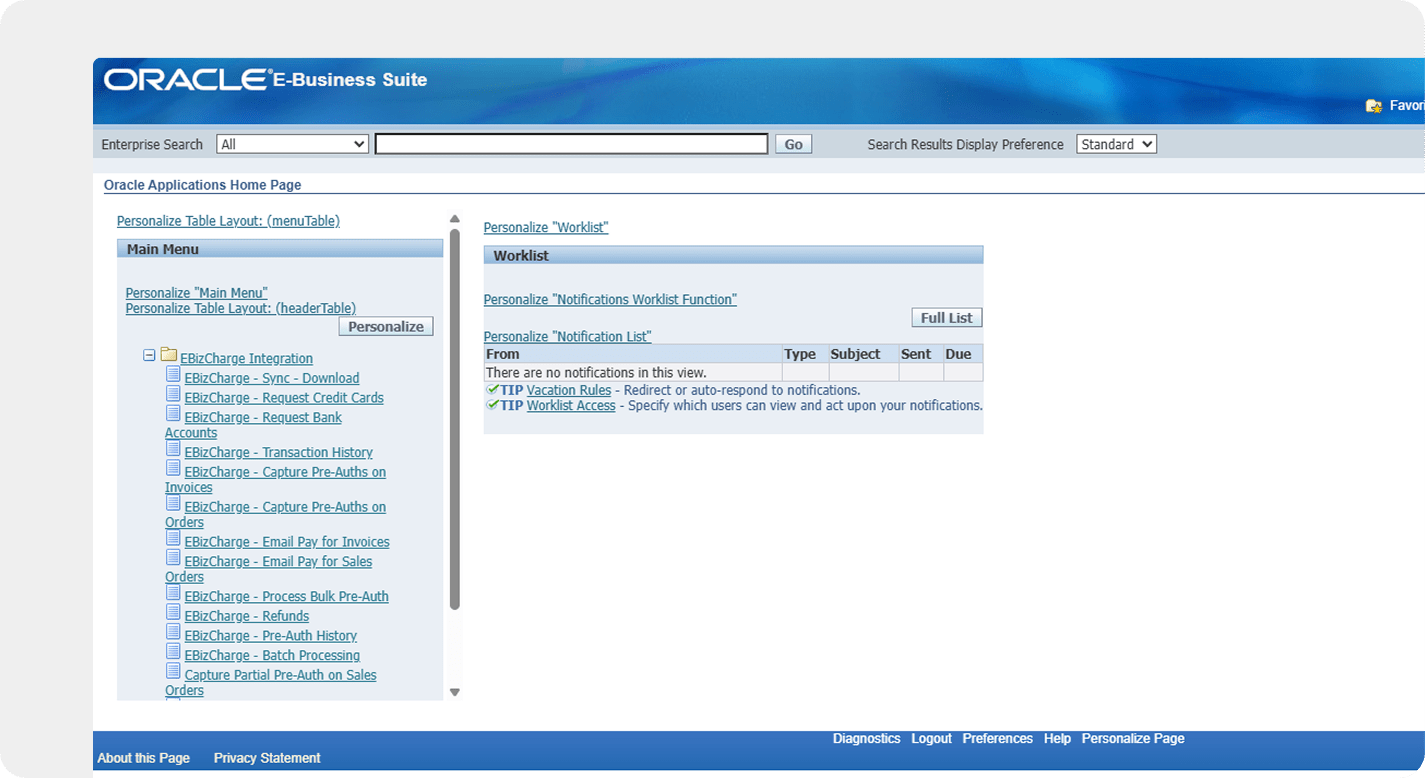Click document icon beside EBizCharge - Refunds
The height and width of the screenshot is (778, 1425).
click(173, 612)
